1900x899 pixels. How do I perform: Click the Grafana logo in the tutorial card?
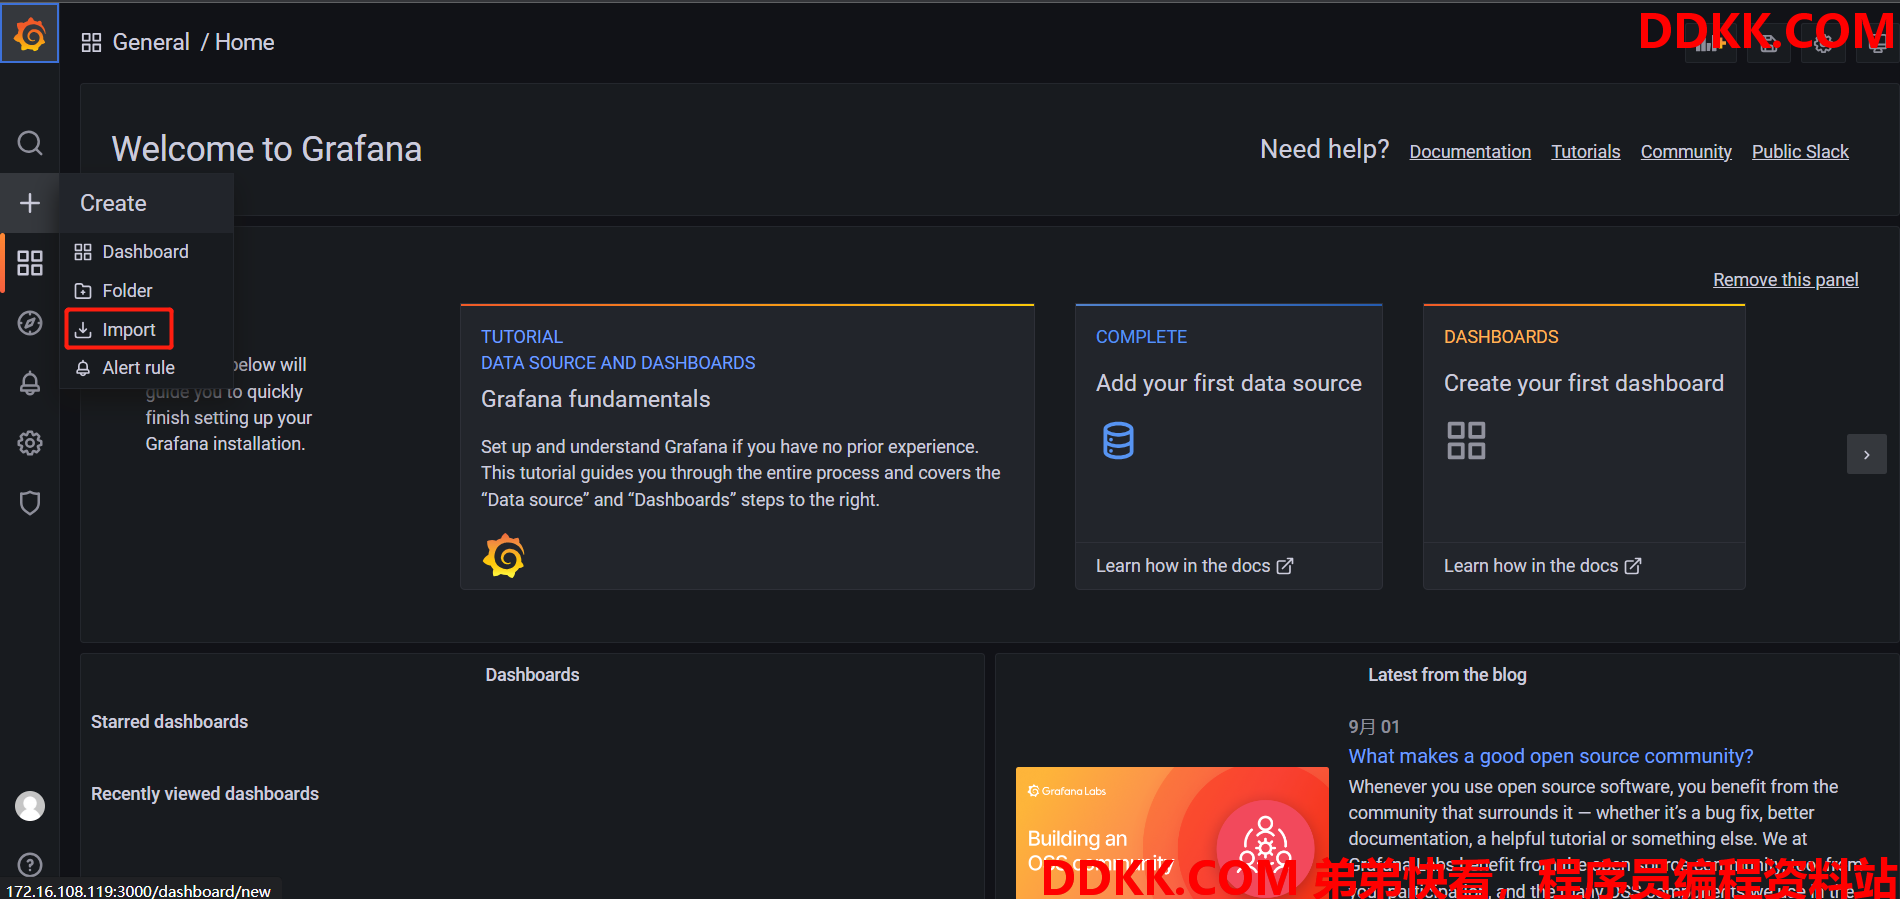pos(504,556)
